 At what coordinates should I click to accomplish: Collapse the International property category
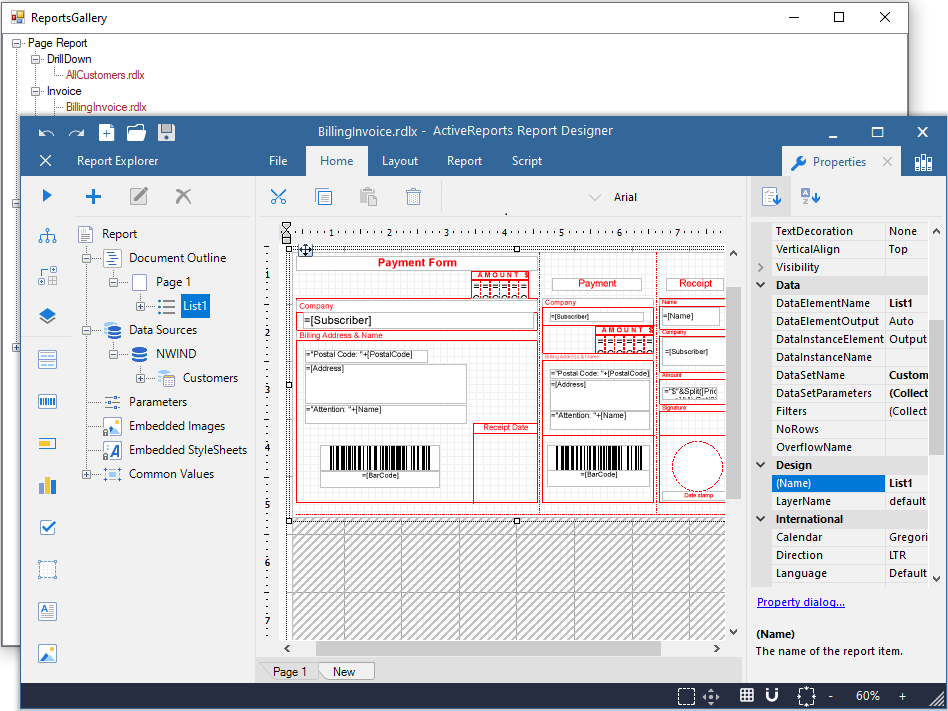tap(761, 519)
